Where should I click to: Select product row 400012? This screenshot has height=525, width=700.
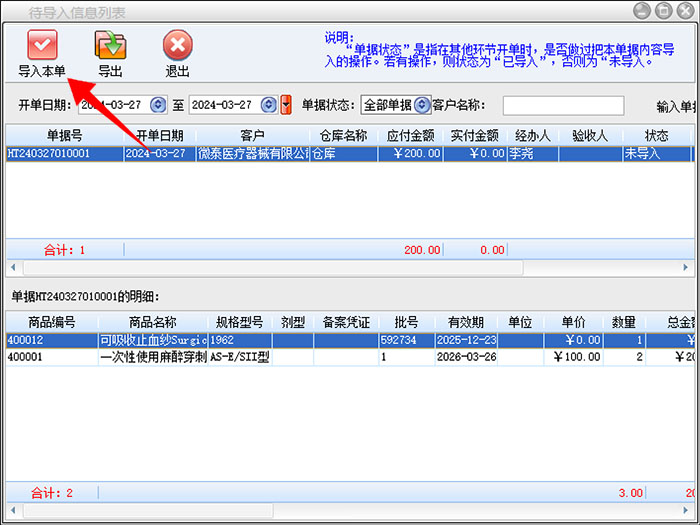click(50, 341)
